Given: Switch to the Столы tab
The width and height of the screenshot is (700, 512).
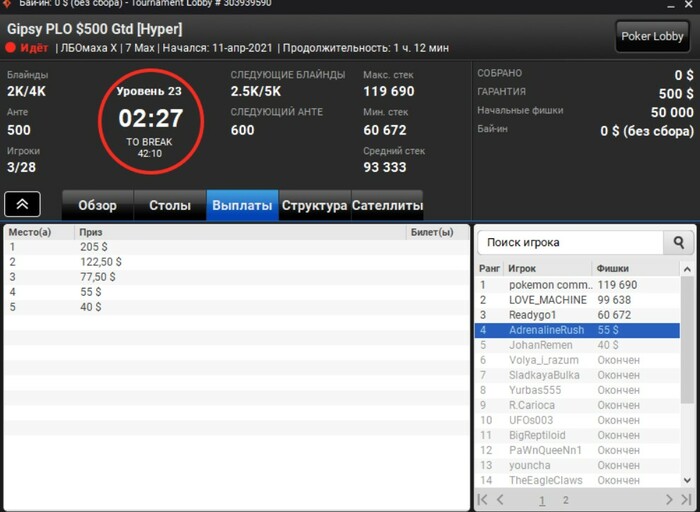Looking at the screenshot, I should 170,205.
